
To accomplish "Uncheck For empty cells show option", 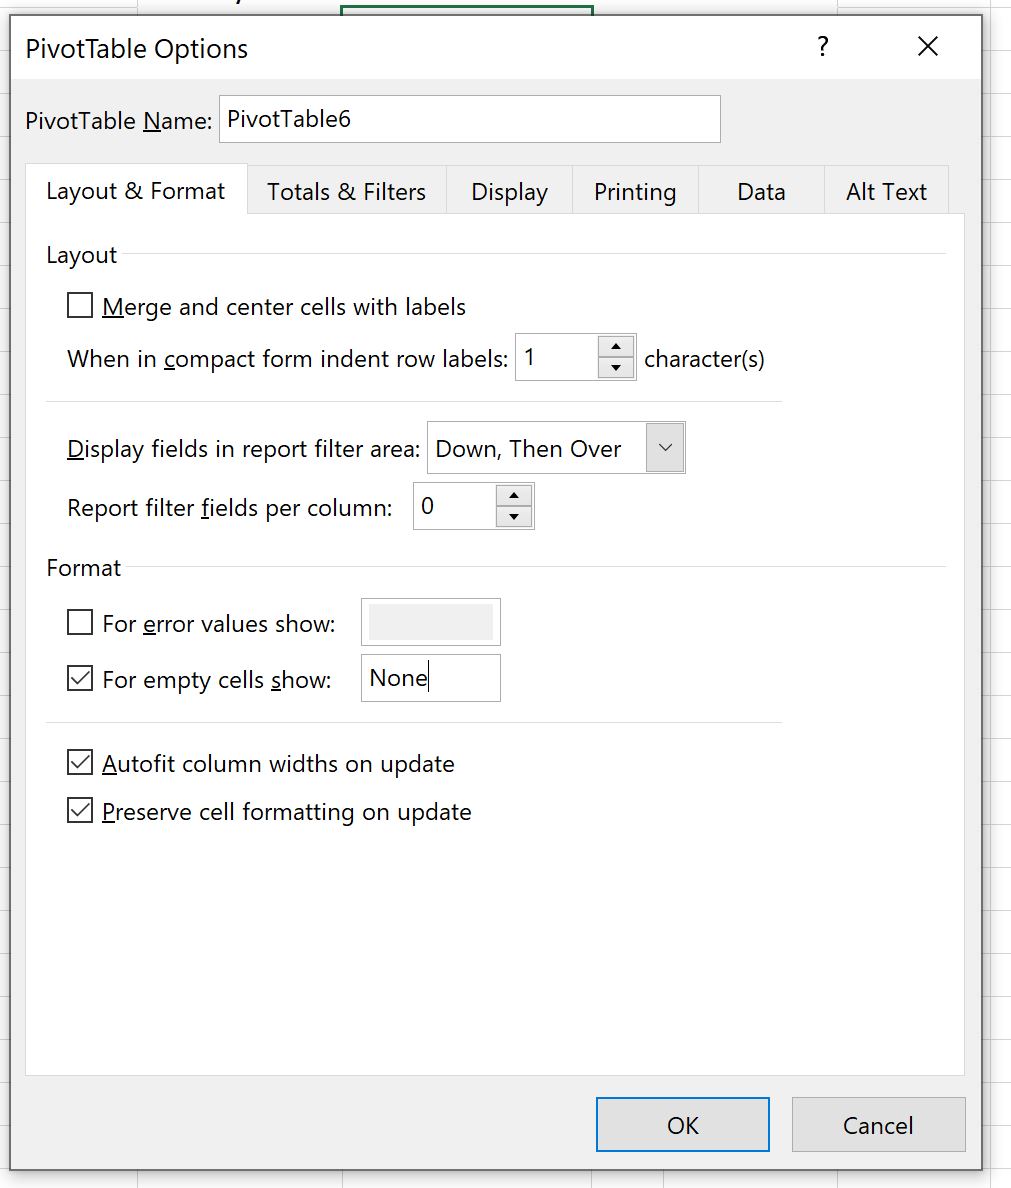I will tap(80, 678).
